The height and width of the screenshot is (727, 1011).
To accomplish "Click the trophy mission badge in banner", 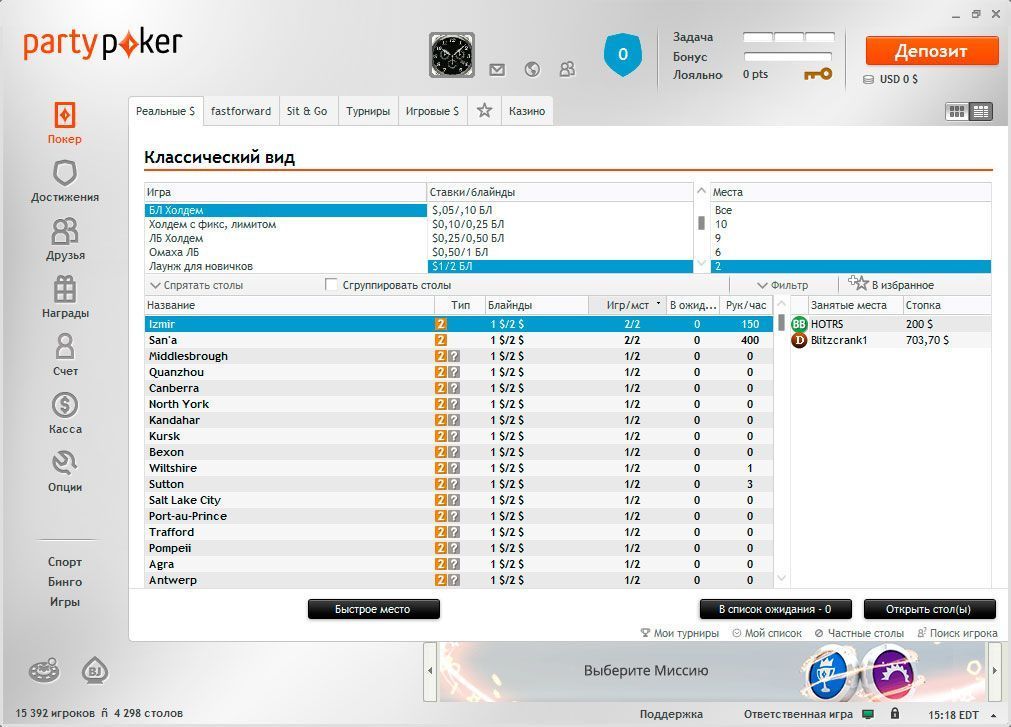I will pyautogui.click(x=830, y=674).
